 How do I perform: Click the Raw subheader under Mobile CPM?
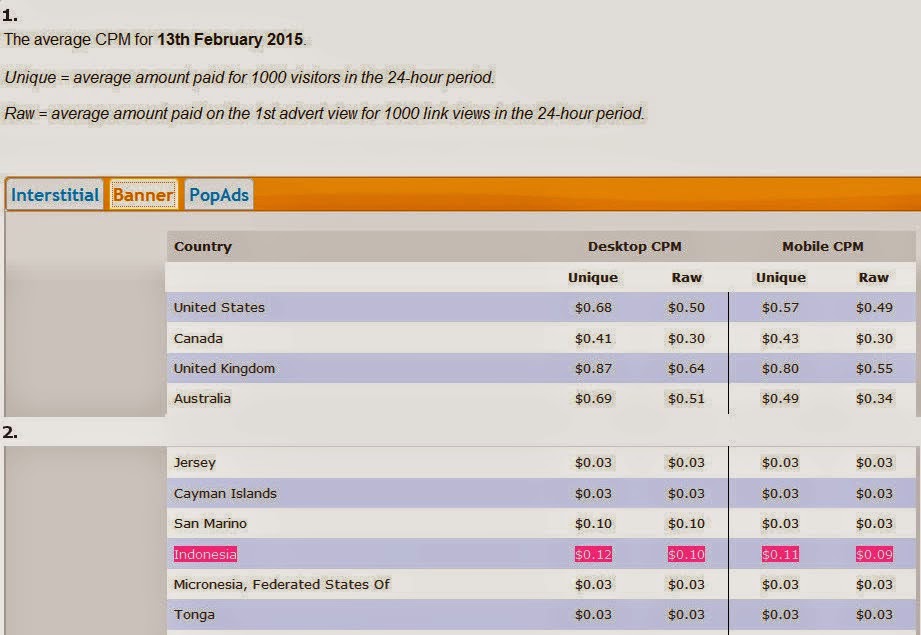pos(875,277)
